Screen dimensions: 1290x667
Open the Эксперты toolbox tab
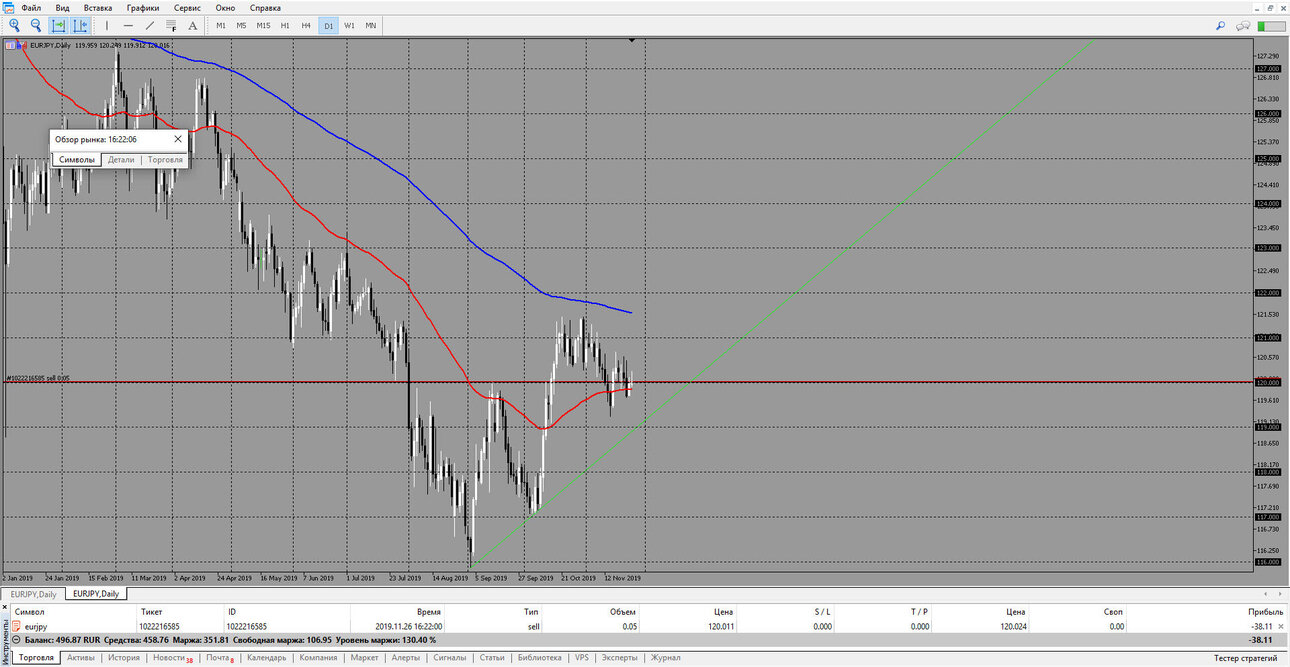pyautogui.click(x=619, y=658)
